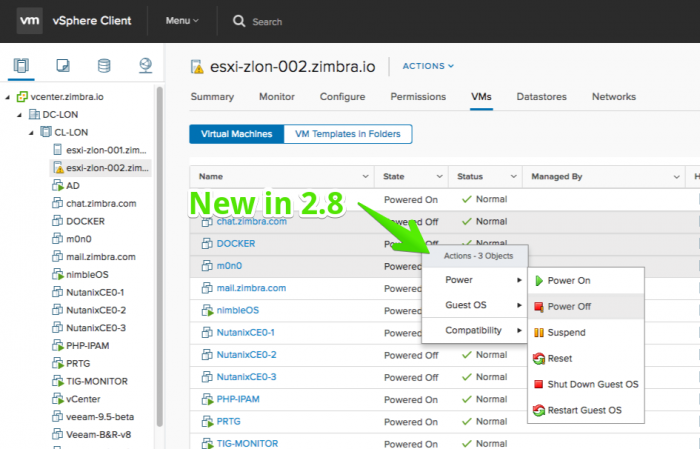
Task: Open the mail.zimbra.com VM link
Action: (251, 288)
